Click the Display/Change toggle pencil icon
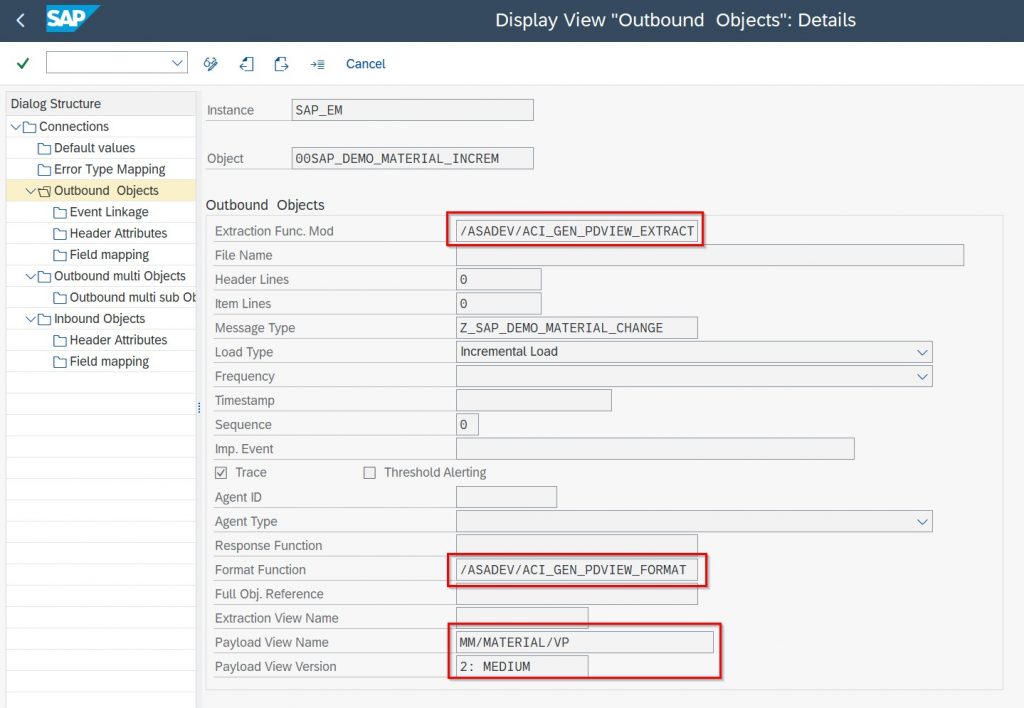The height and width of the screenshot is (708, 1024). [211, 64]
